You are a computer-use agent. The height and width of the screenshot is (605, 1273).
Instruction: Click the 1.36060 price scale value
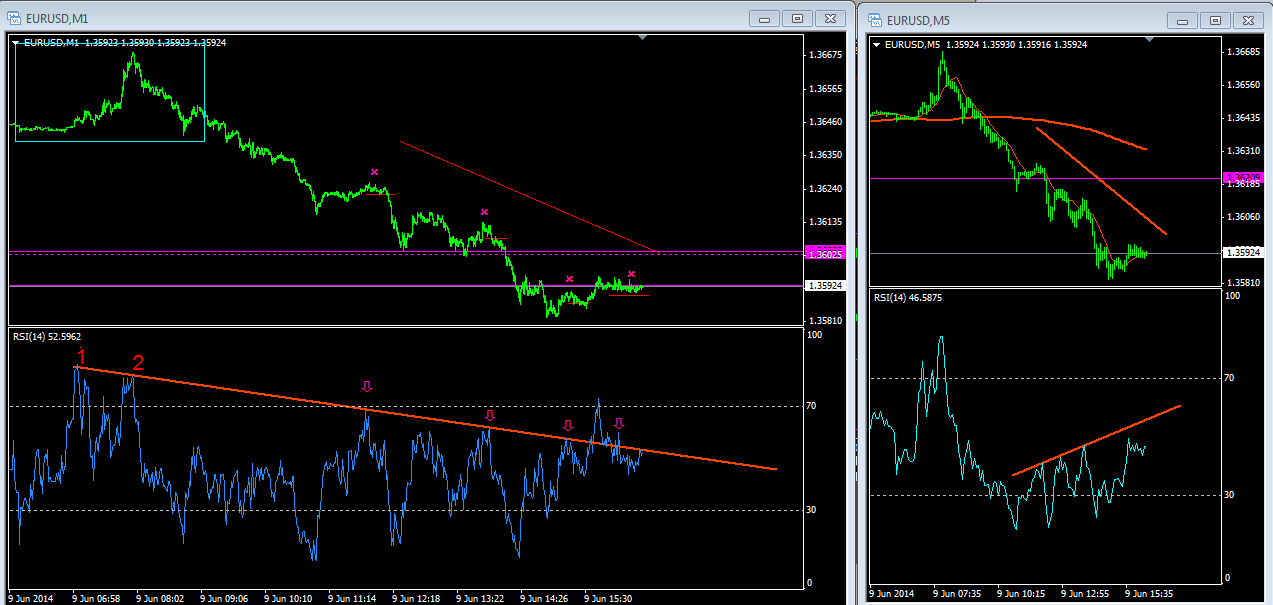tap(1244, 217)
